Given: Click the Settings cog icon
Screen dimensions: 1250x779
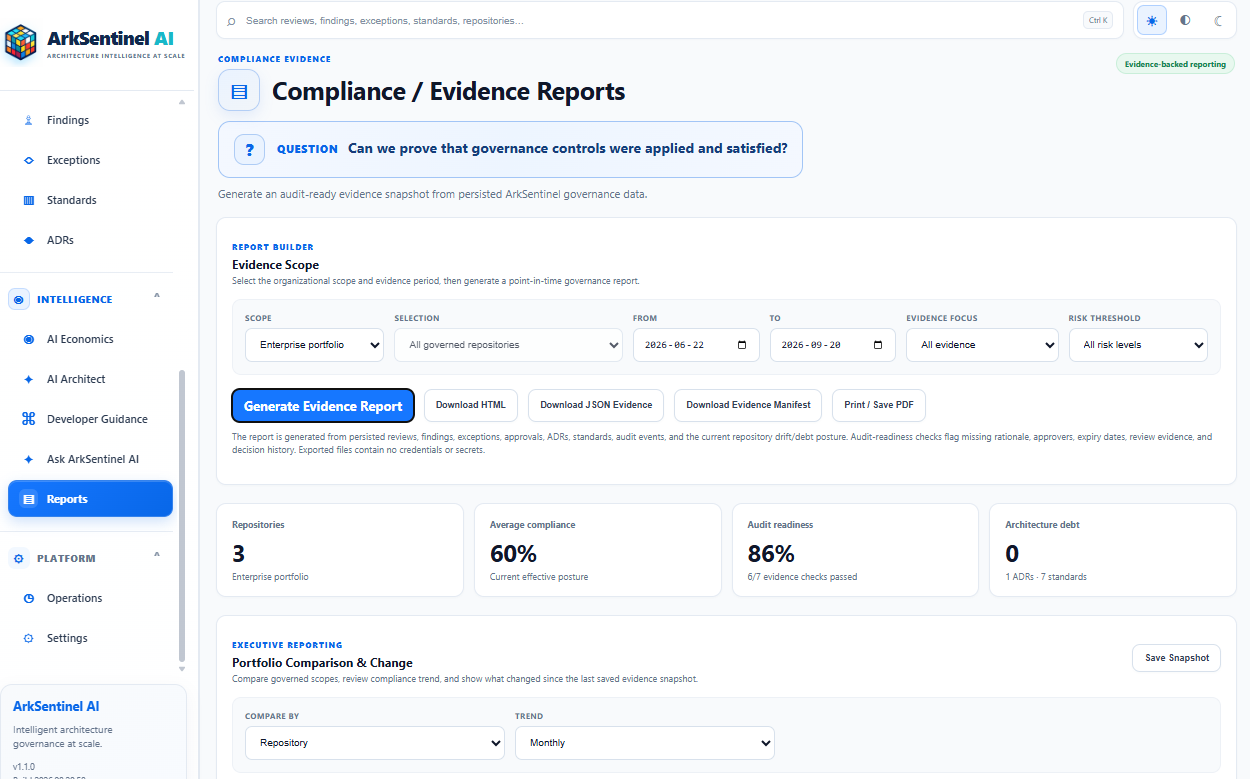Looking at the screenshot, I should coord(28,638).
